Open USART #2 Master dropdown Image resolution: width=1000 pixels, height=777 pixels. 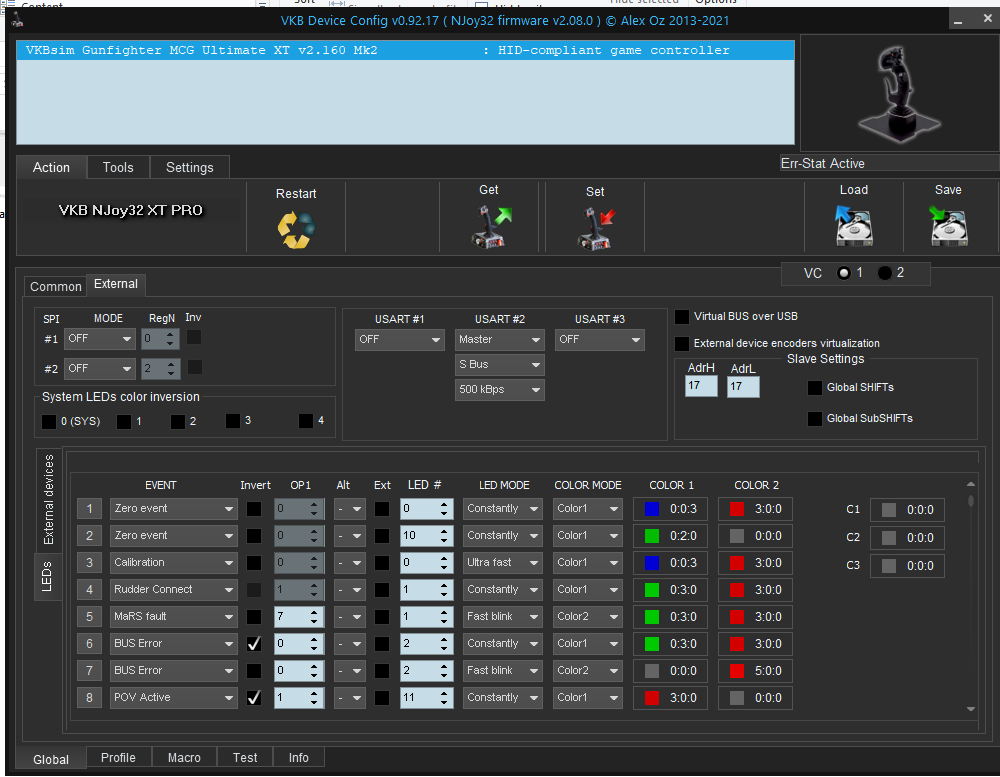click(x=499, y=339)
